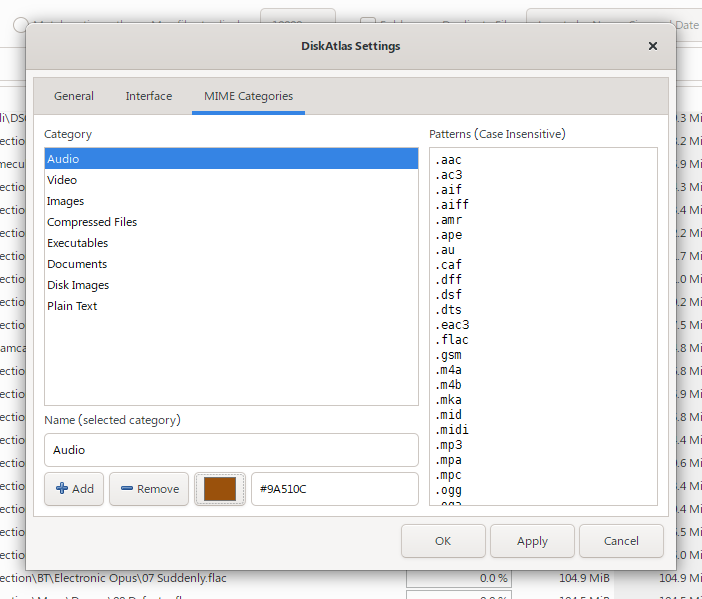The image size is (702, 599).
Task: Add a new category
Action: tap(74, 488)
